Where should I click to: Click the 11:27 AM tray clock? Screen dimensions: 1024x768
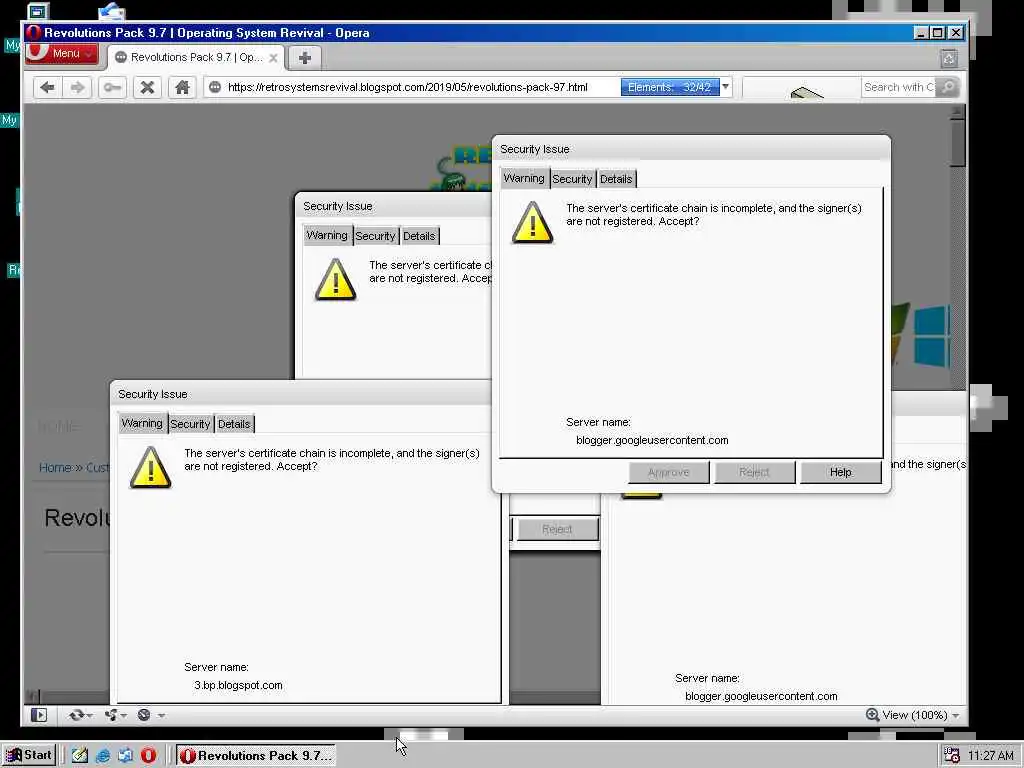point(991,756)
